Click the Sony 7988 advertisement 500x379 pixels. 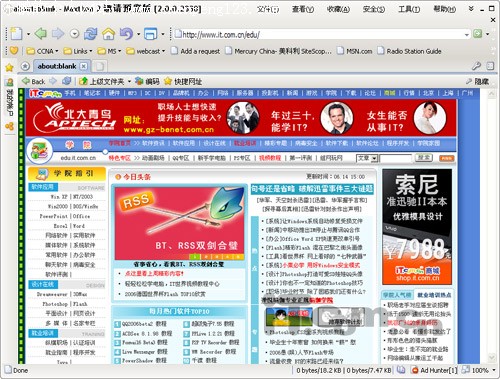(x=417, y=227)
